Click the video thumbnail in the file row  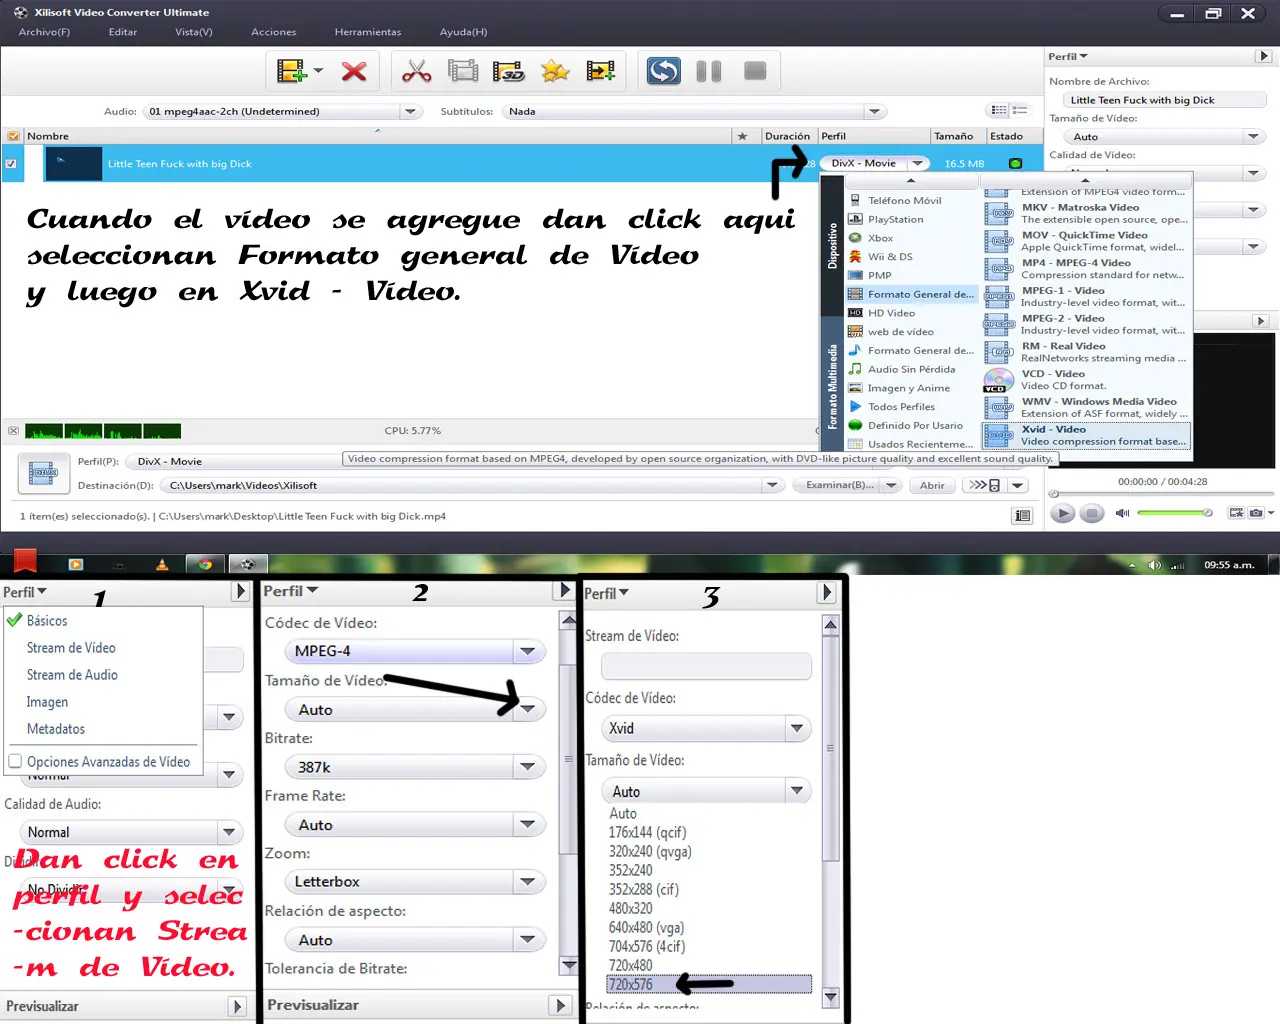(x=74, y=164)
